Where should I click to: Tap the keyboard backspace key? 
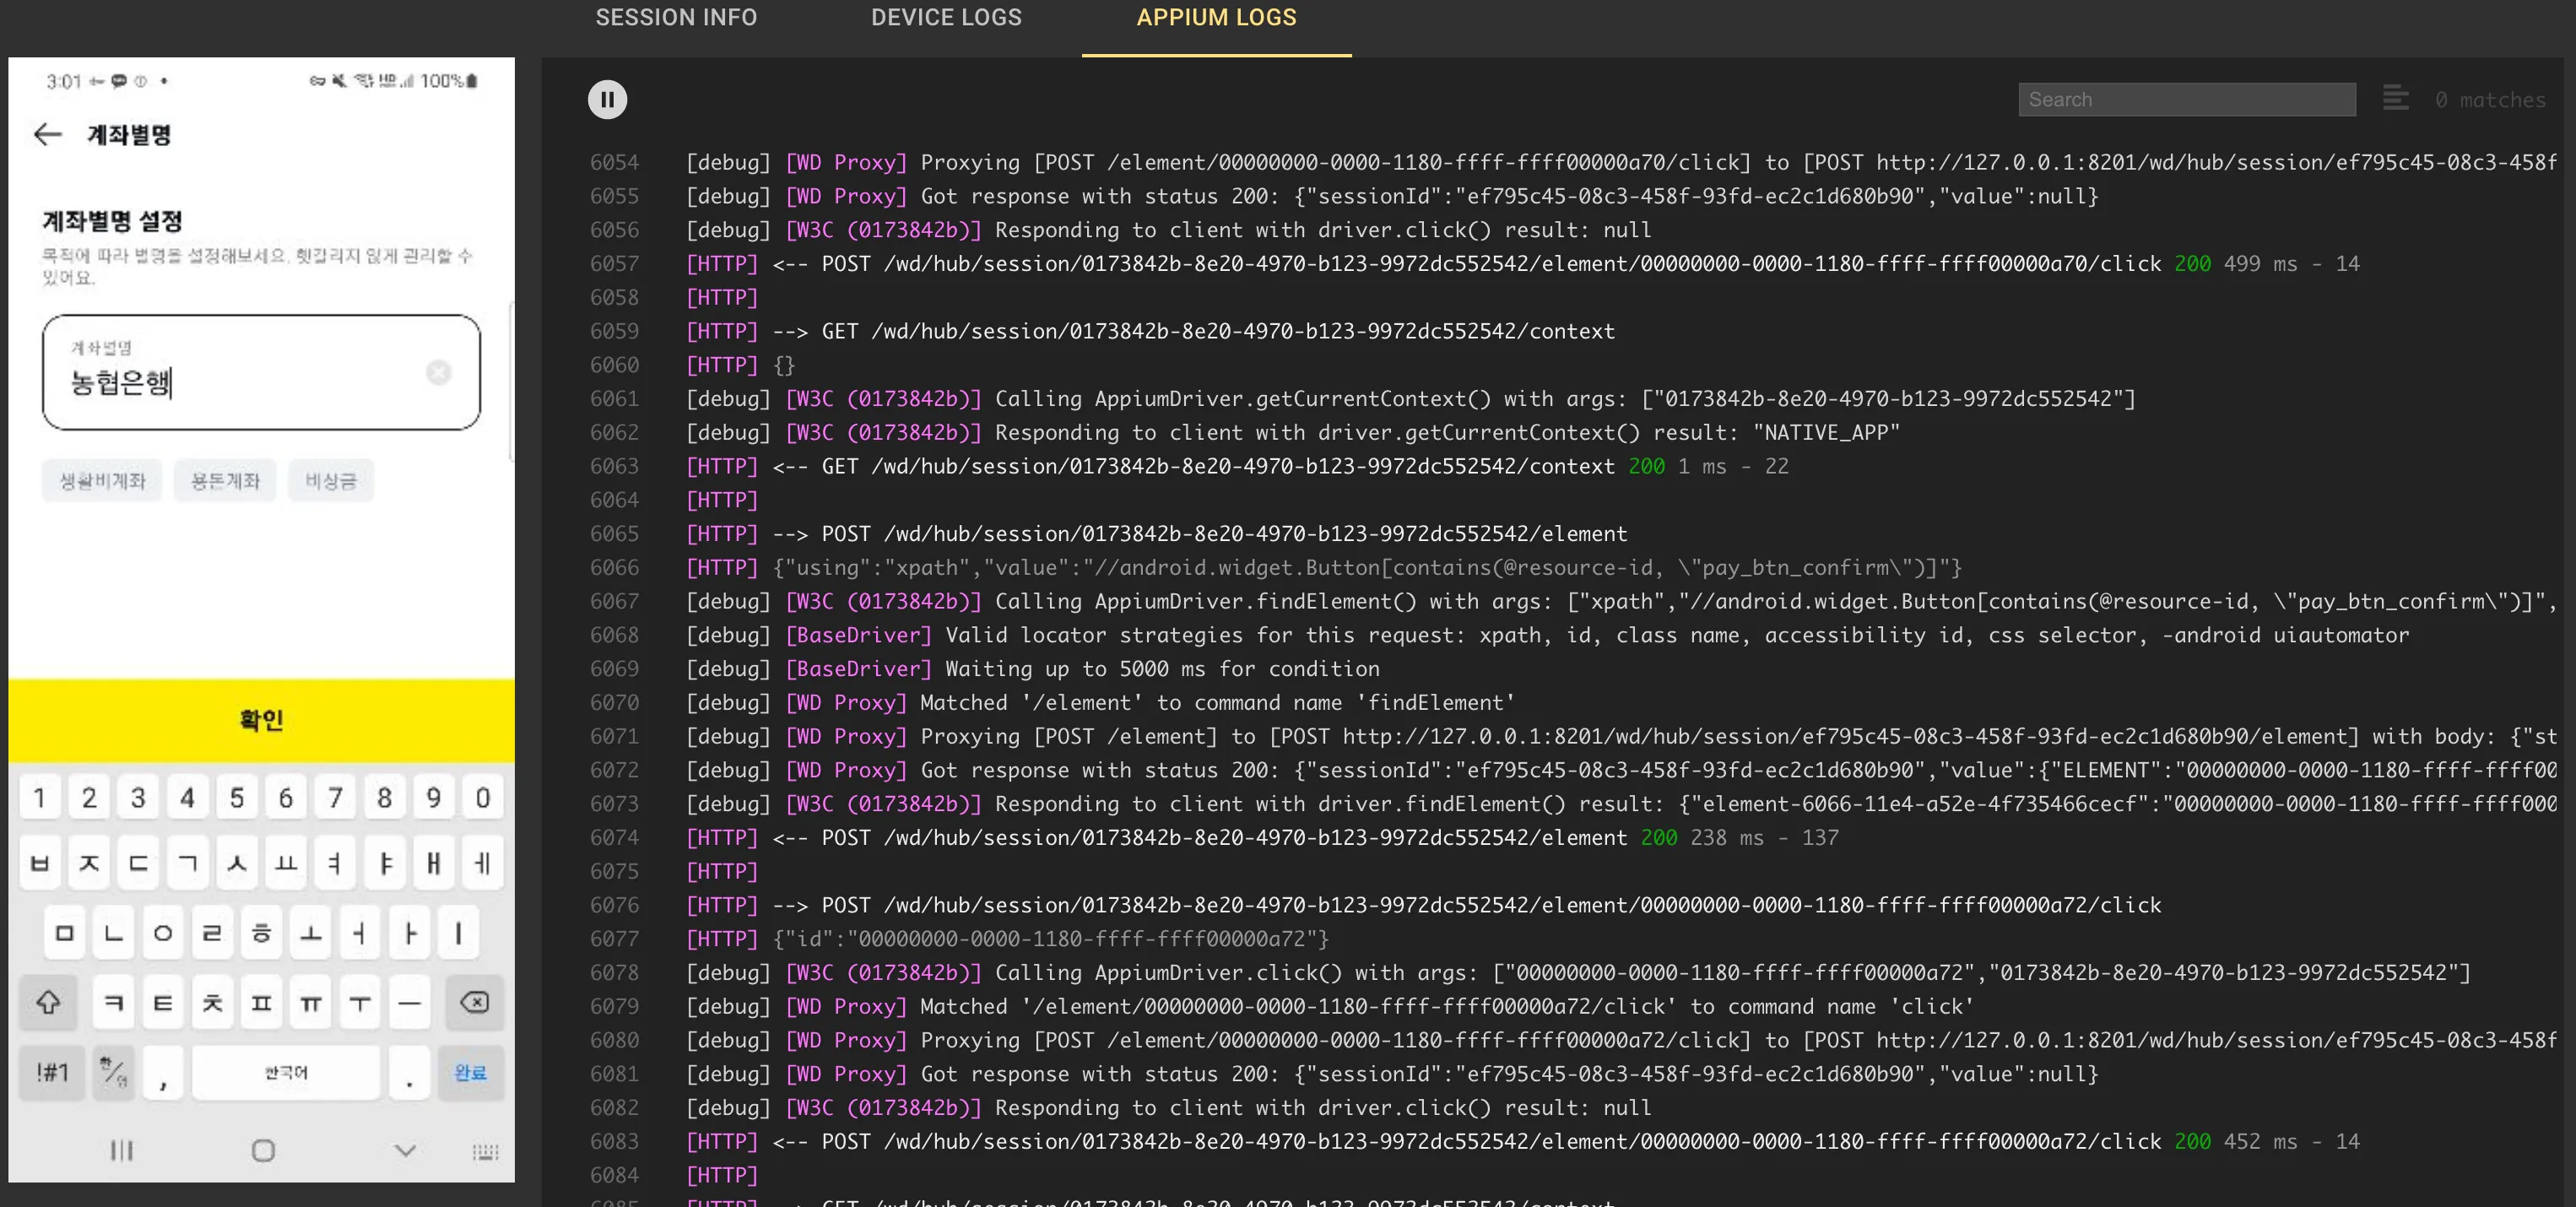point(474,1002)
